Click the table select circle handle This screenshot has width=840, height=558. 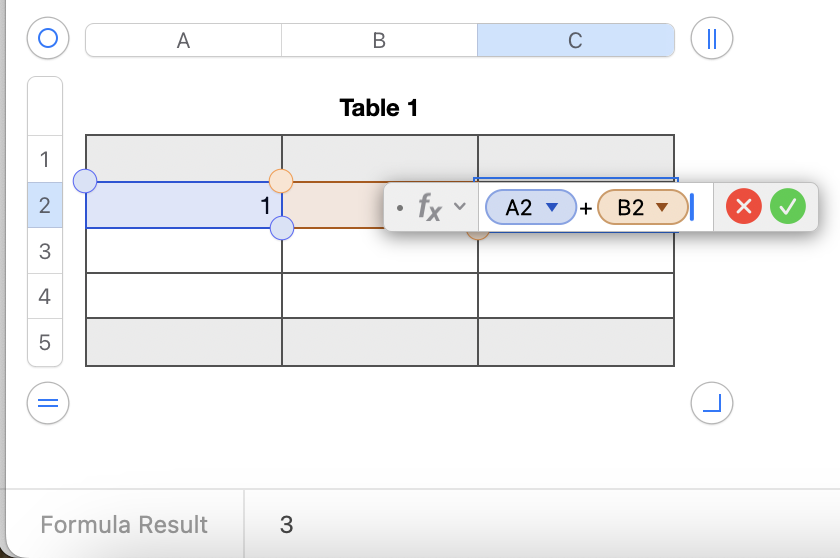[x=48, y=39]
